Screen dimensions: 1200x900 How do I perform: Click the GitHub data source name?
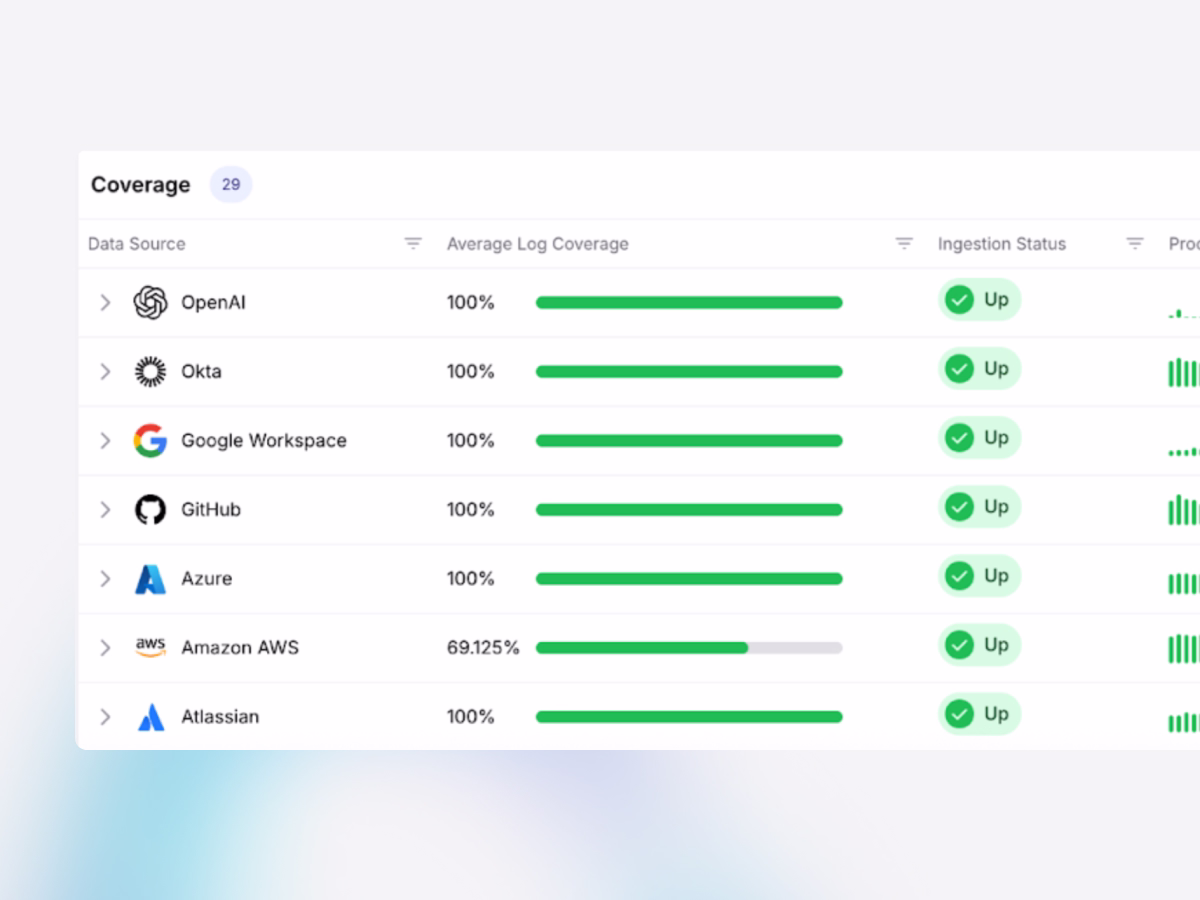click(x=211, y=509)
